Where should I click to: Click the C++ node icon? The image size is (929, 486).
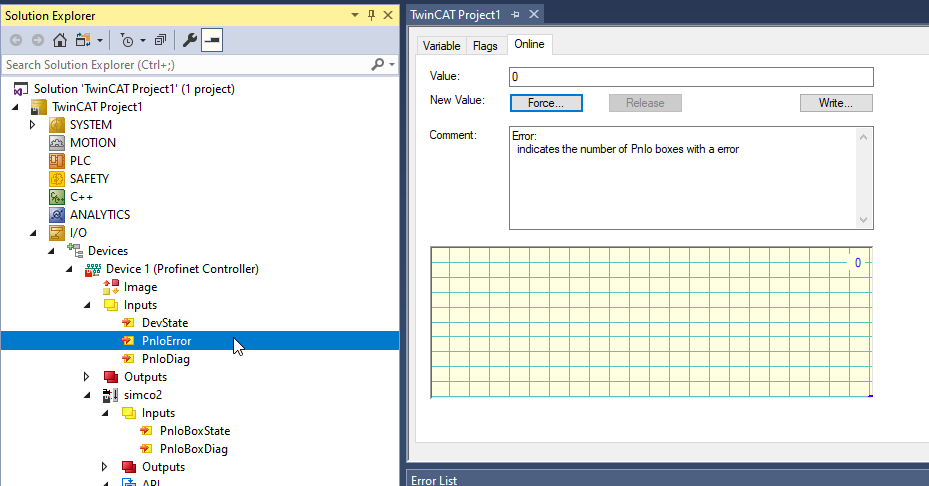[57, 197]
